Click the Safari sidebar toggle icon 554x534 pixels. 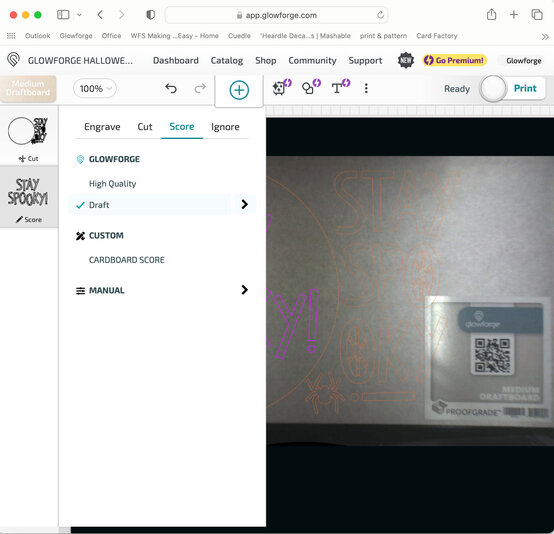click(63, 15)
